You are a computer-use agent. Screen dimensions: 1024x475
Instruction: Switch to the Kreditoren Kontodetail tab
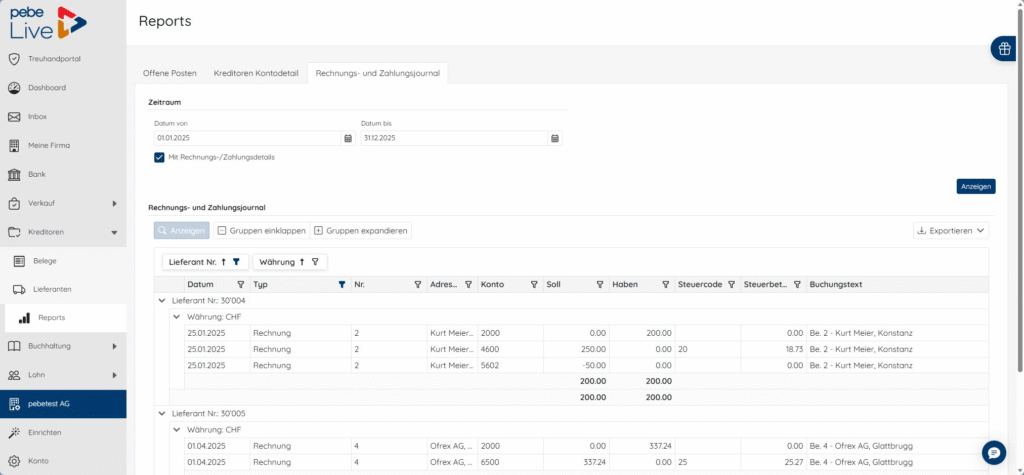[x=256, y=74]
